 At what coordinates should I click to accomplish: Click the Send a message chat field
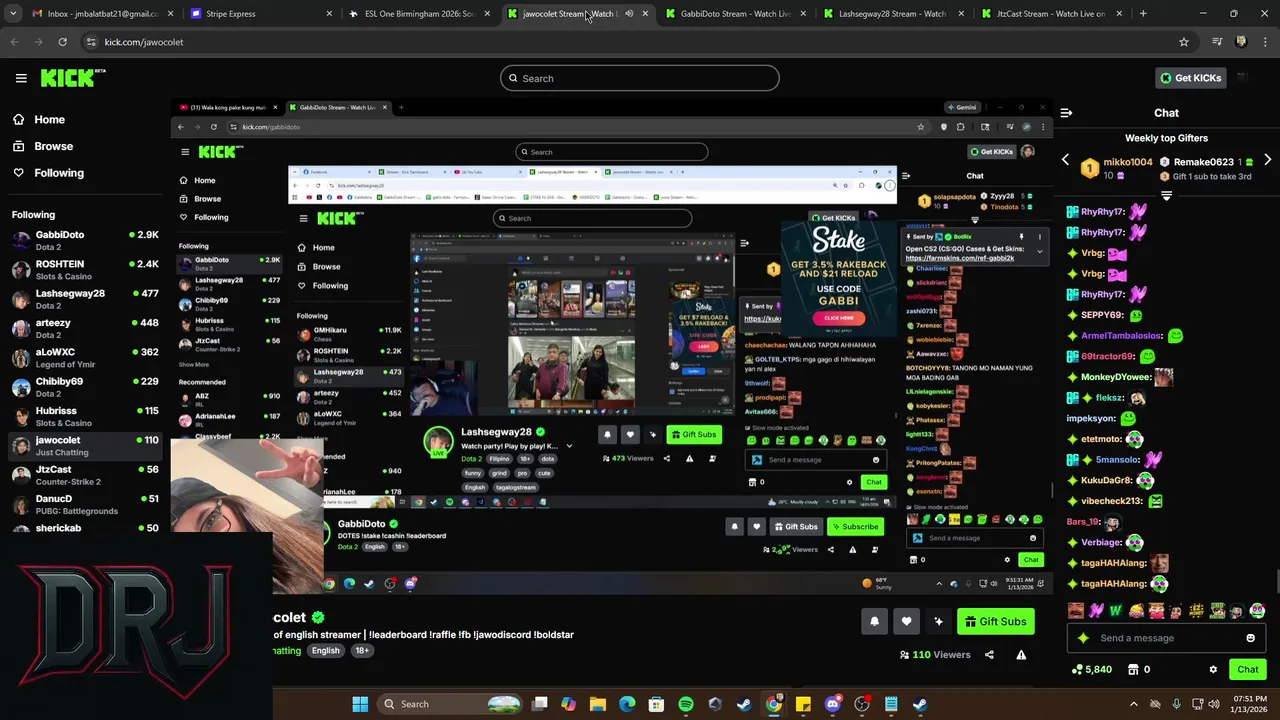click(x=1166, y=638)
